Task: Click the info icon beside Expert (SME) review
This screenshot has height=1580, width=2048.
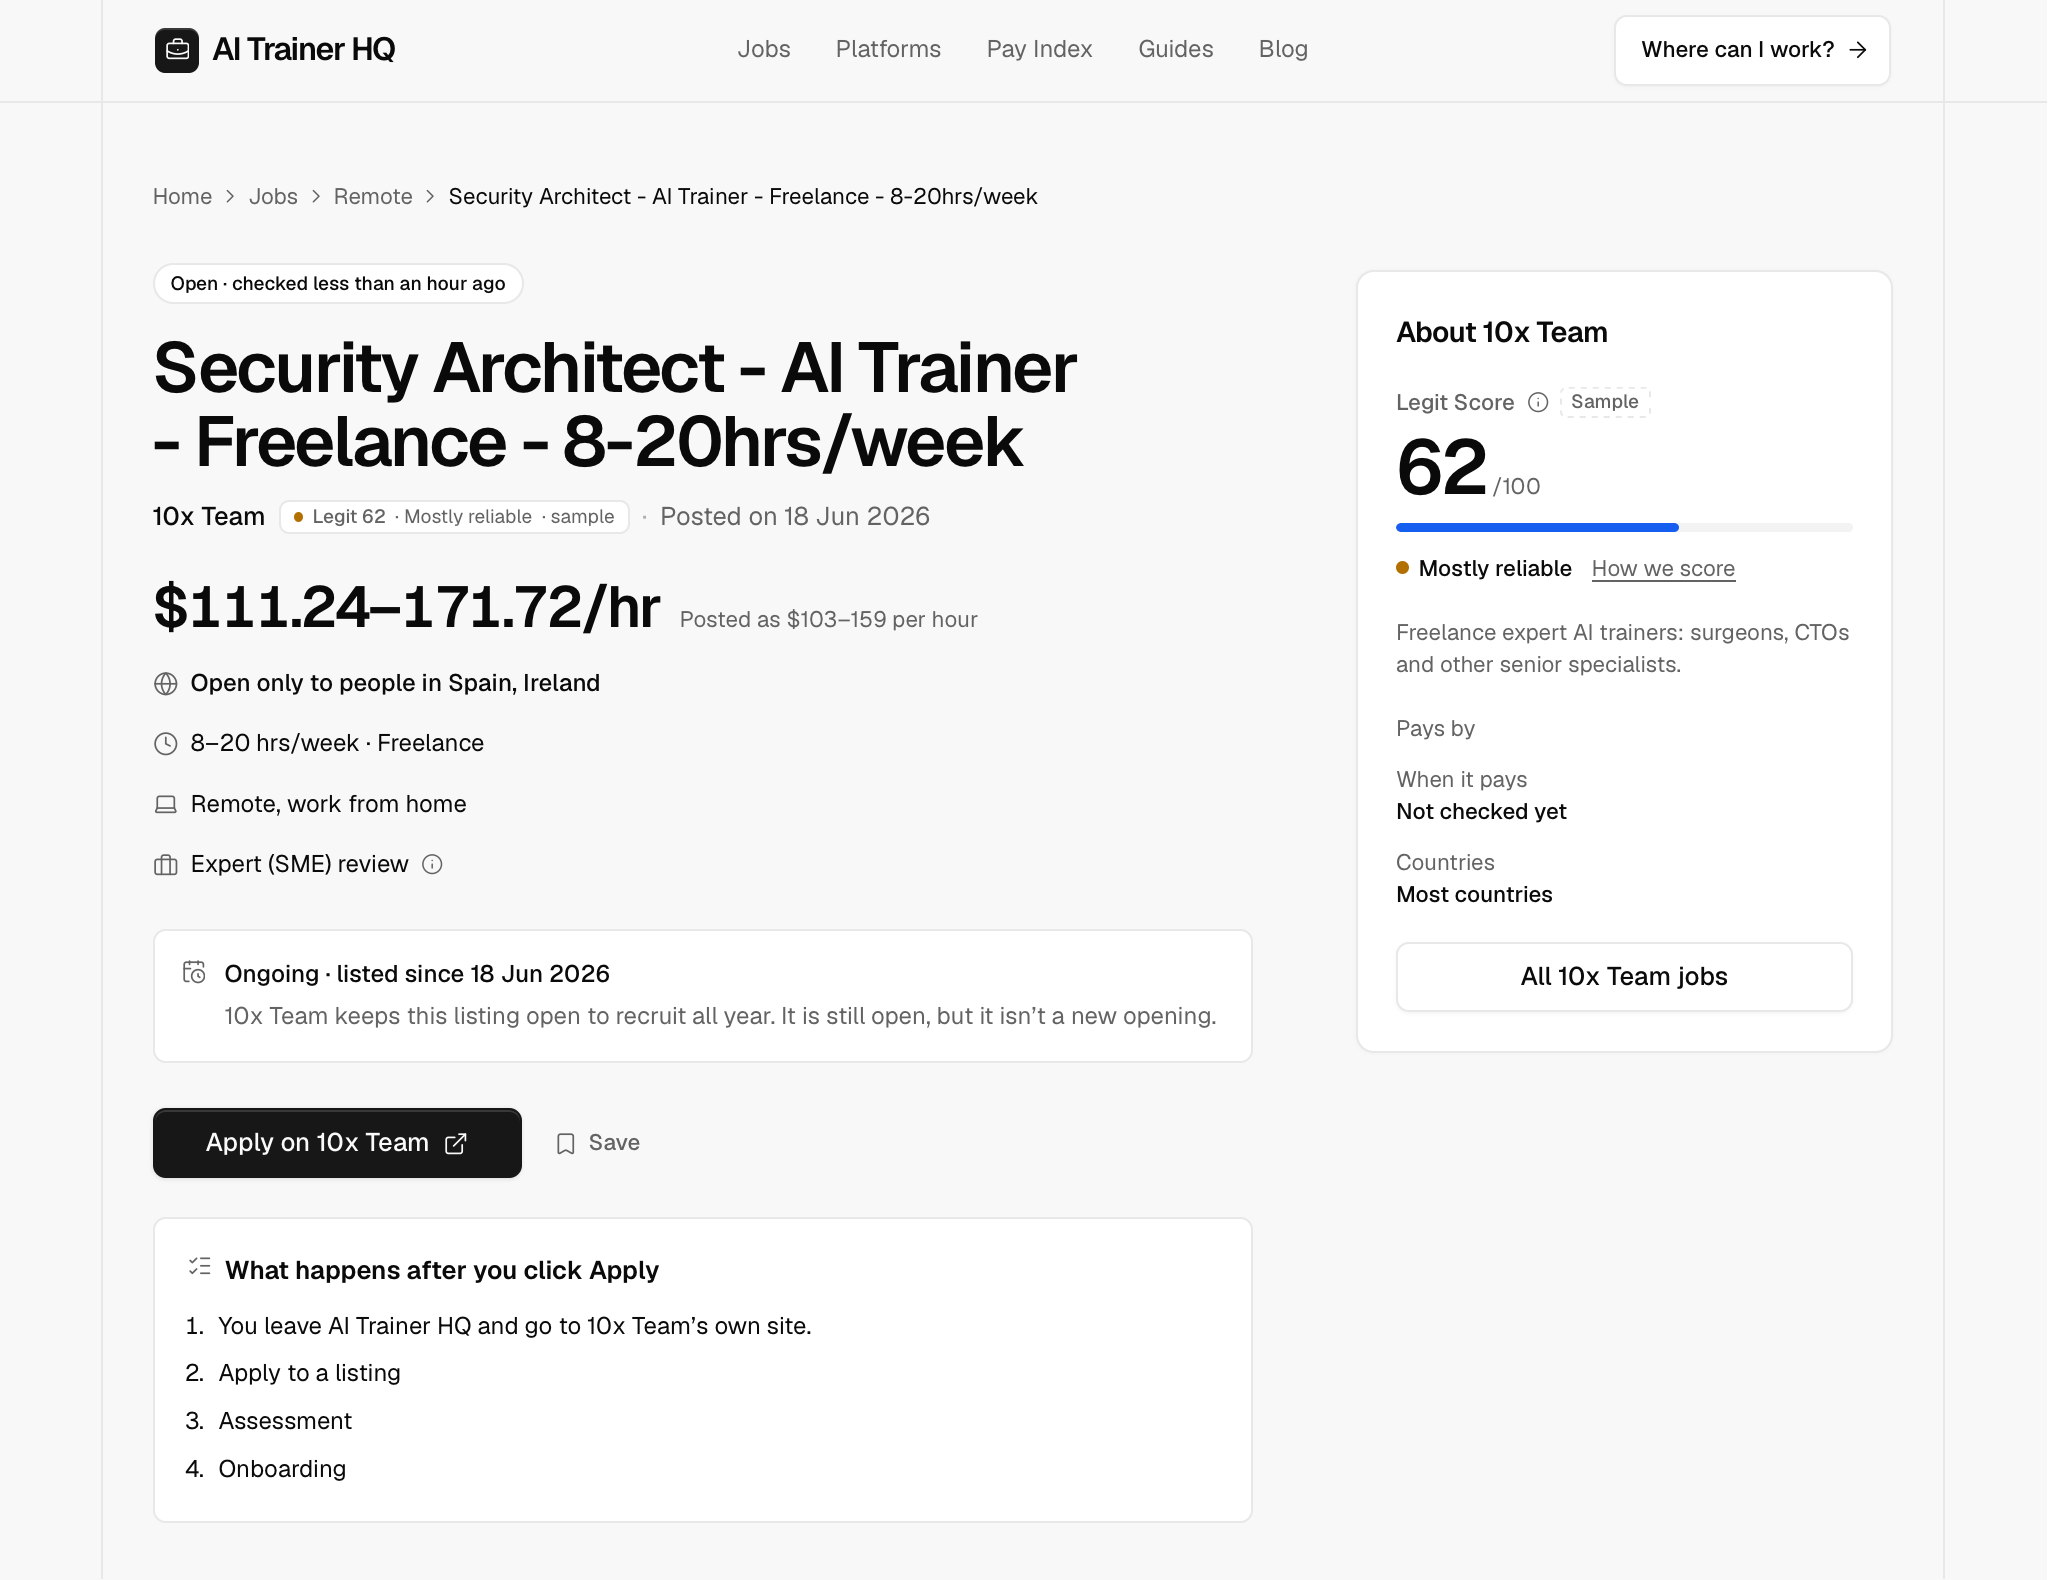Action: (x=432, y=864)
